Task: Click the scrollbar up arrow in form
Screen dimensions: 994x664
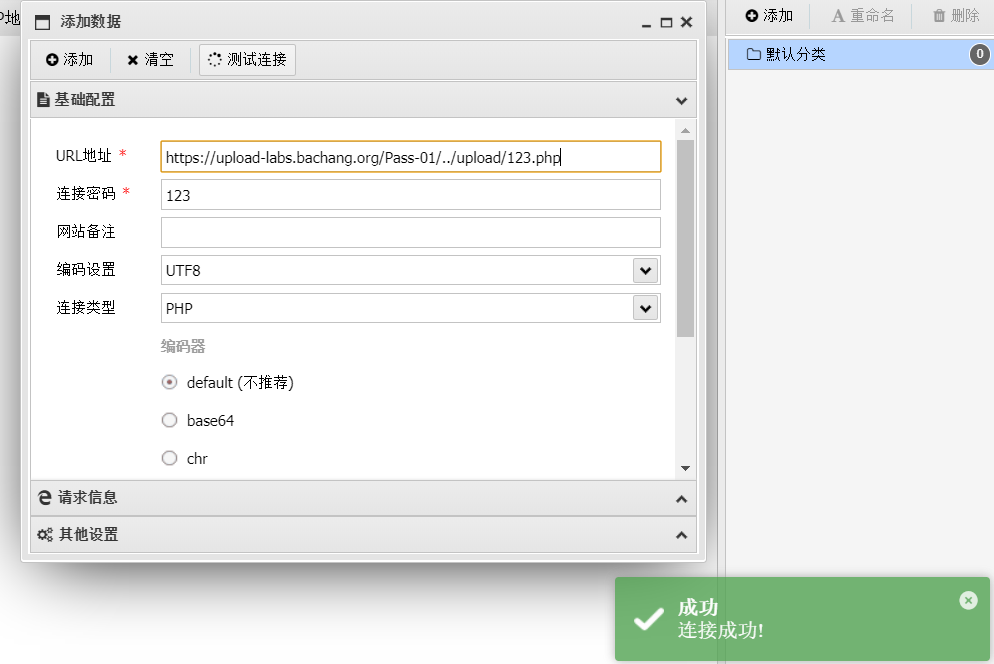Action: (x=685, y=131)
